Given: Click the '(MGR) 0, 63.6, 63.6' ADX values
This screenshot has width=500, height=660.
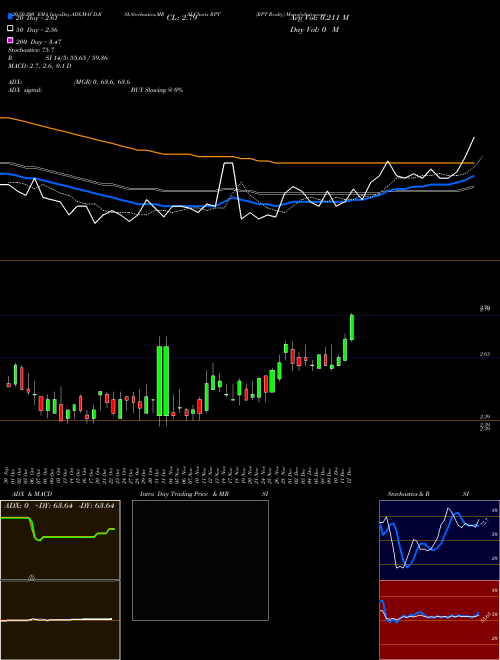Looking at the screenshot, I should tap(102, 82).
